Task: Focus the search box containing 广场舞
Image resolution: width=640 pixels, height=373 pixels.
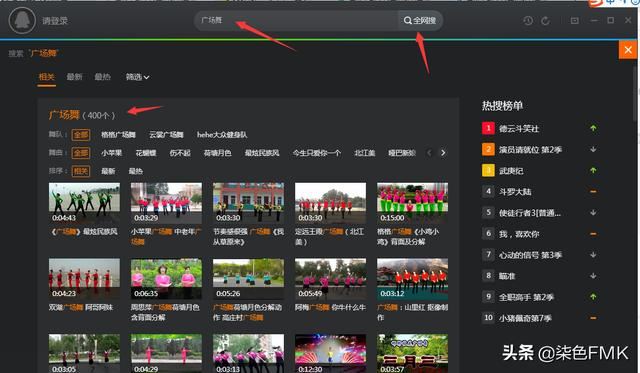Action: pyautogui.click(x=297, y=20)
